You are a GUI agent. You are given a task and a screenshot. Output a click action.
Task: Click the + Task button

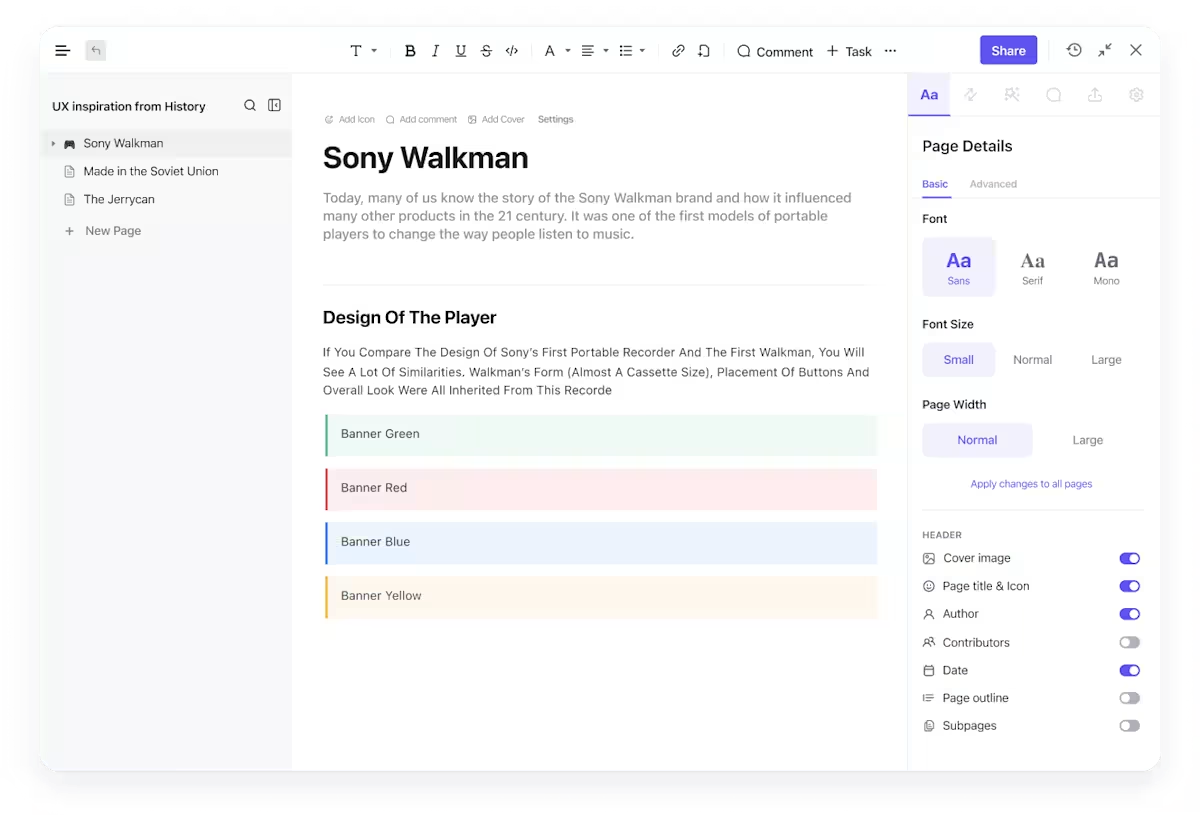tap(849, 51)
